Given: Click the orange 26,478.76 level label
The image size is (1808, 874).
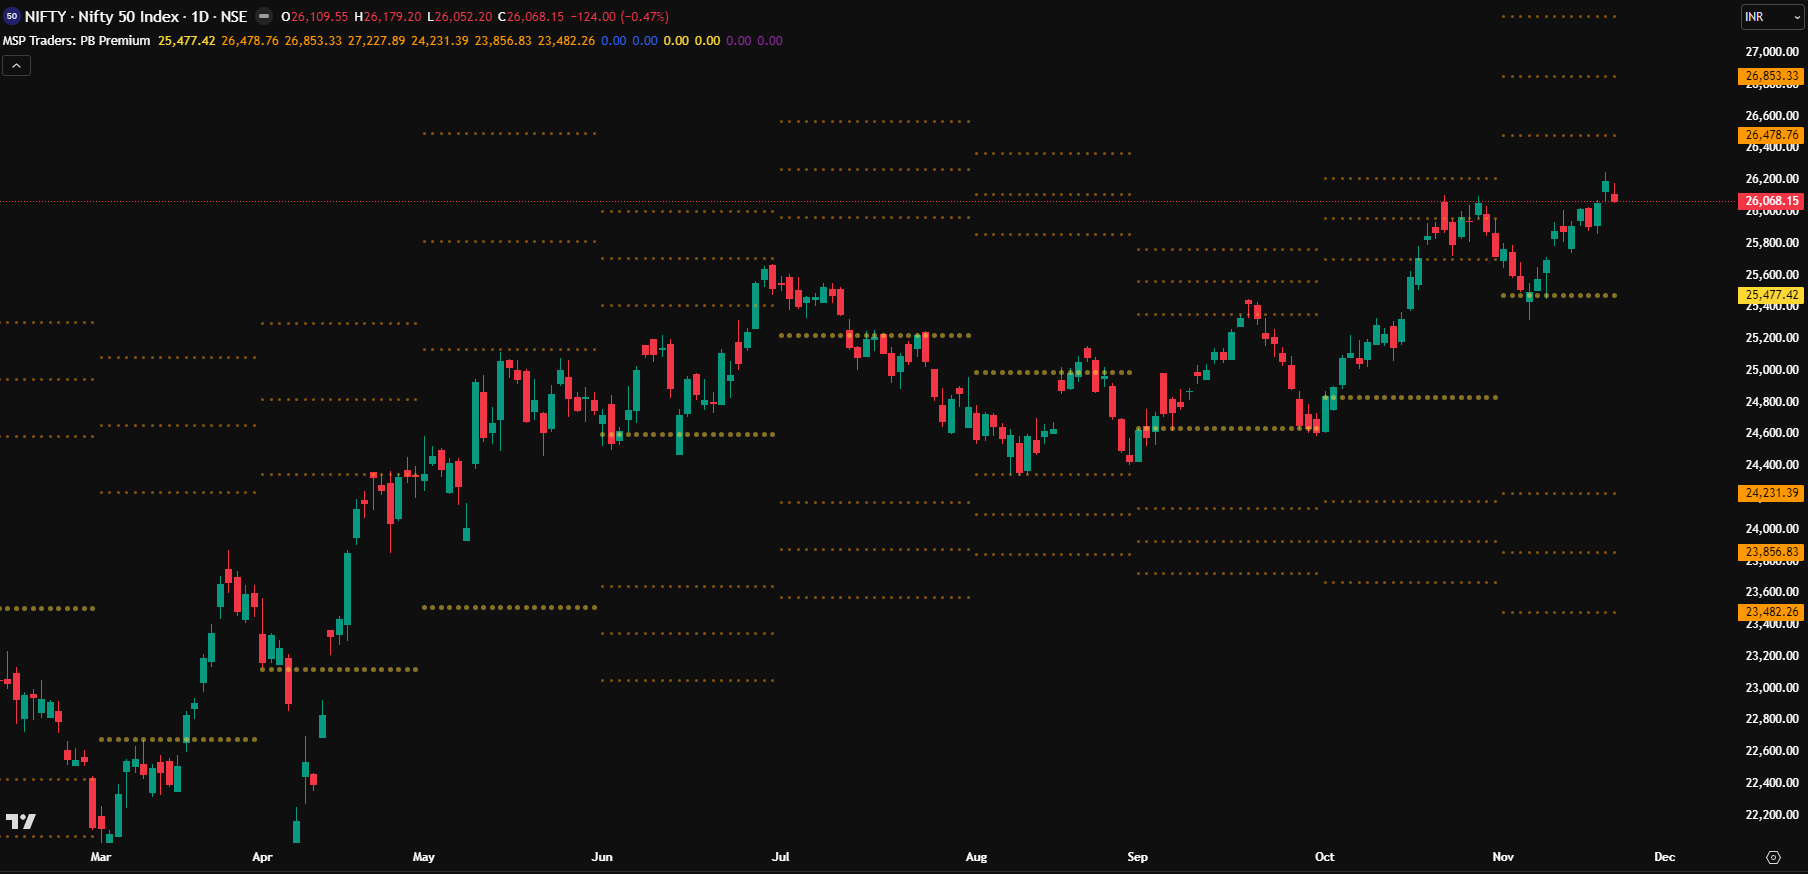Looking at the screenshot, I should (1771, 135).
